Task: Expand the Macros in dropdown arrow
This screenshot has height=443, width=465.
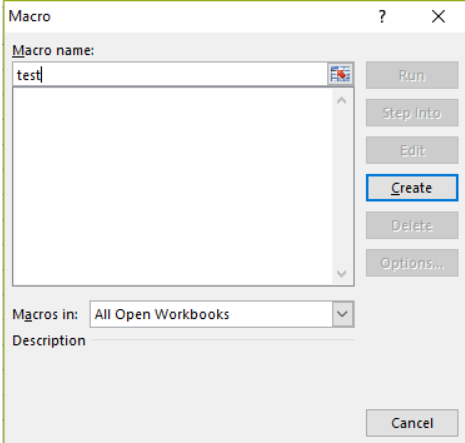Action: (x=342, y=314)
